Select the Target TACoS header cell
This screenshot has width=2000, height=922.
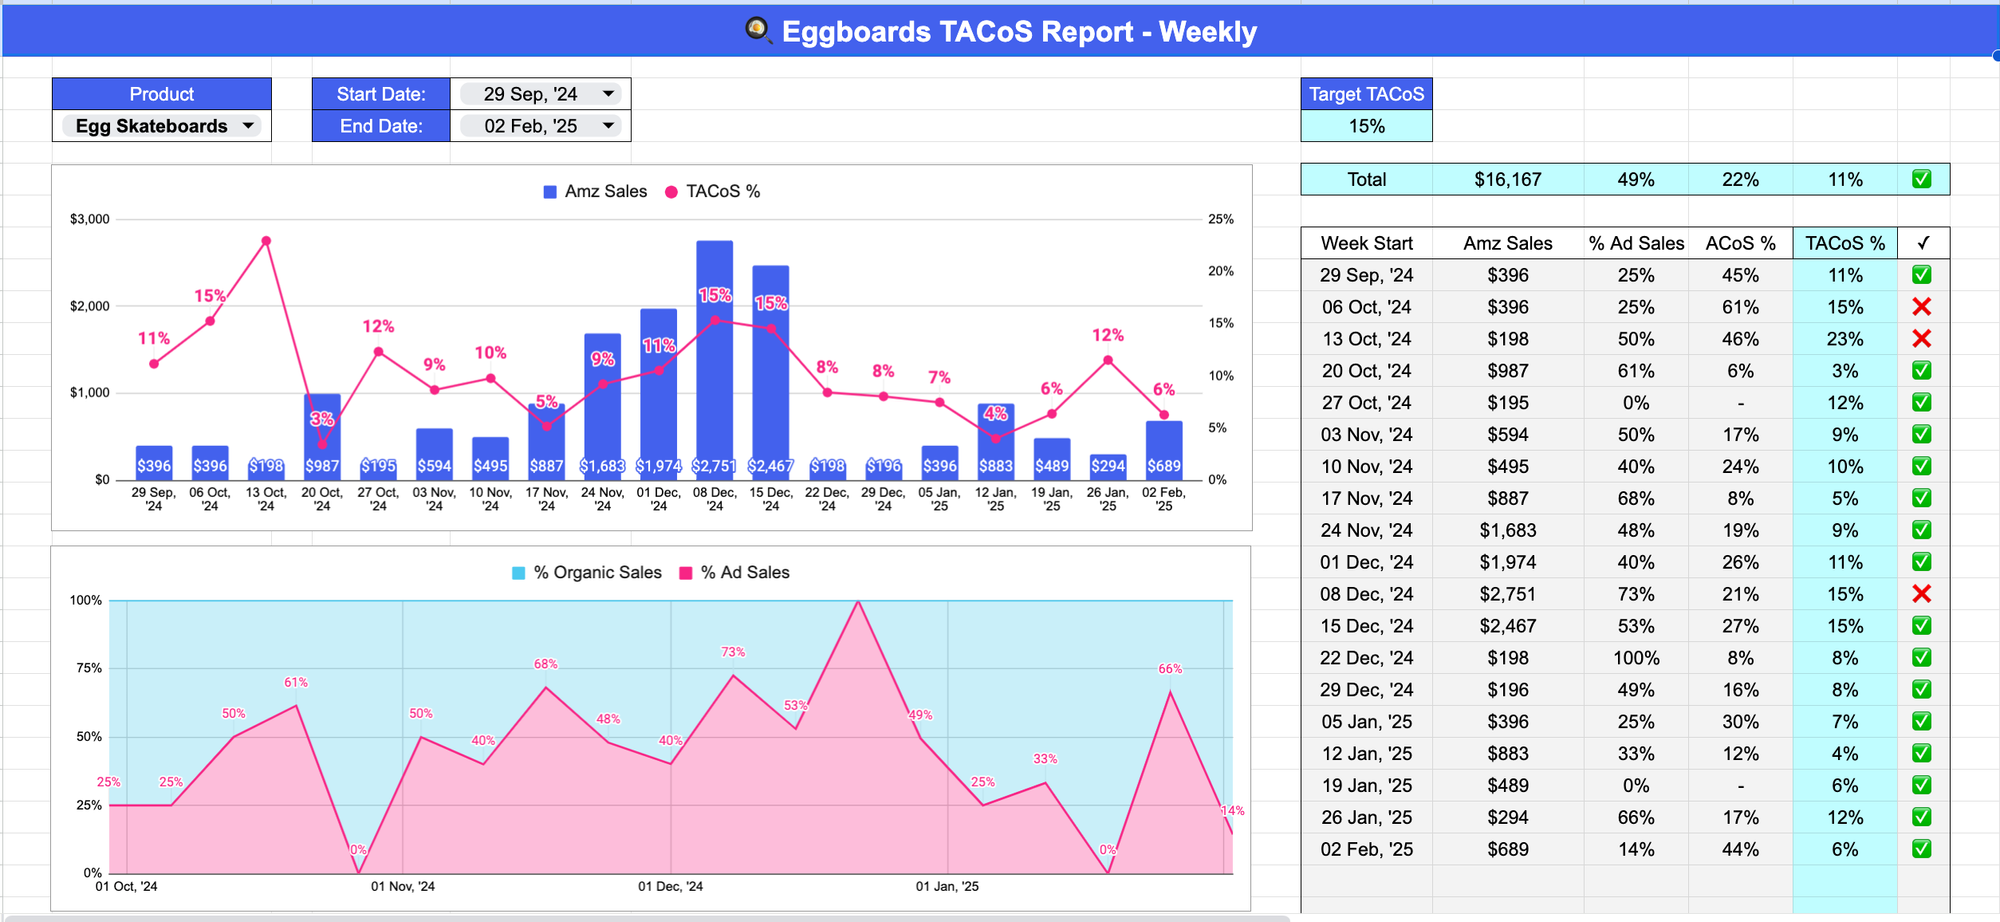[x=1366, y=94]
